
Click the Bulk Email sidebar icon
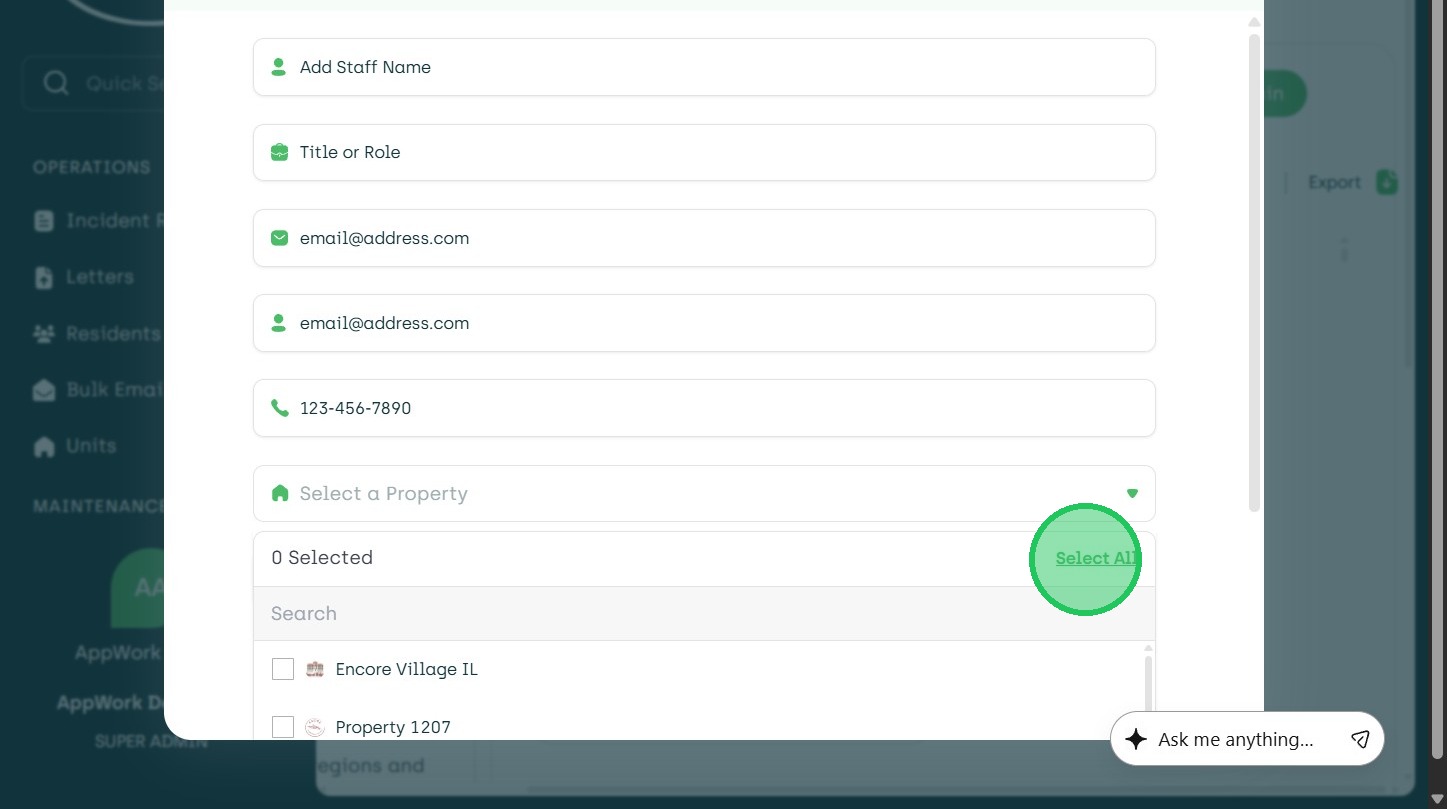pyautogui.click(x=44, y=390)
